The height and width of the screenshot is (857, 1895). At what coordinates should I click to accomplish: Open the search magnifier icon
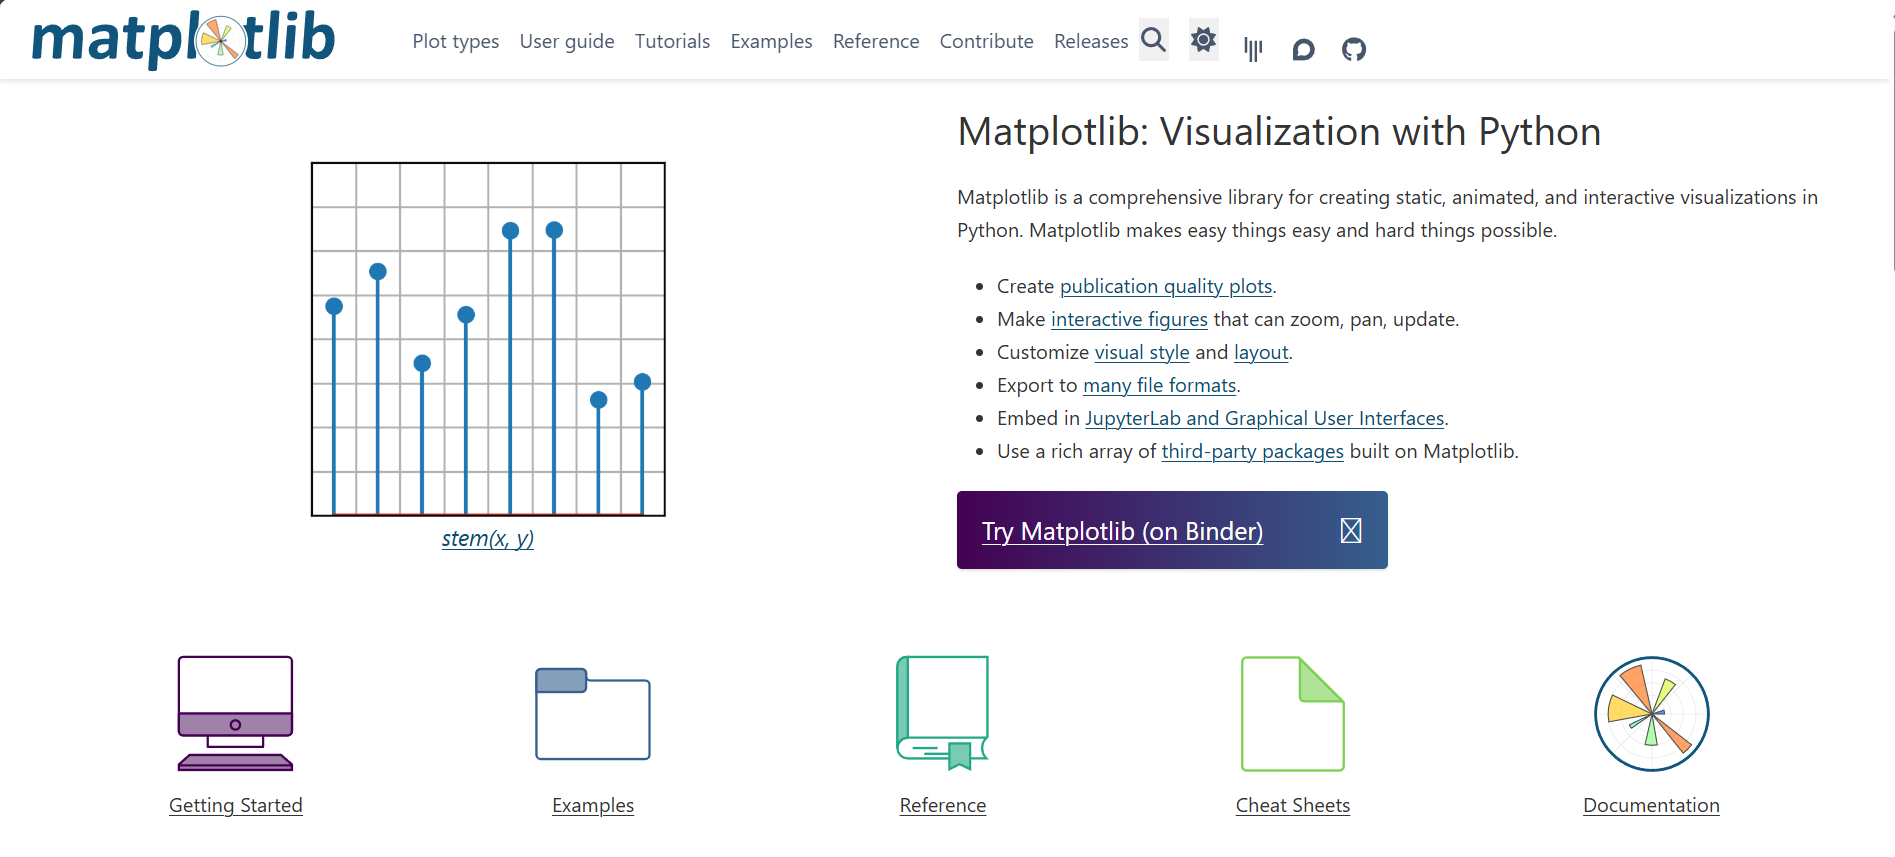tap(1153, 40)
